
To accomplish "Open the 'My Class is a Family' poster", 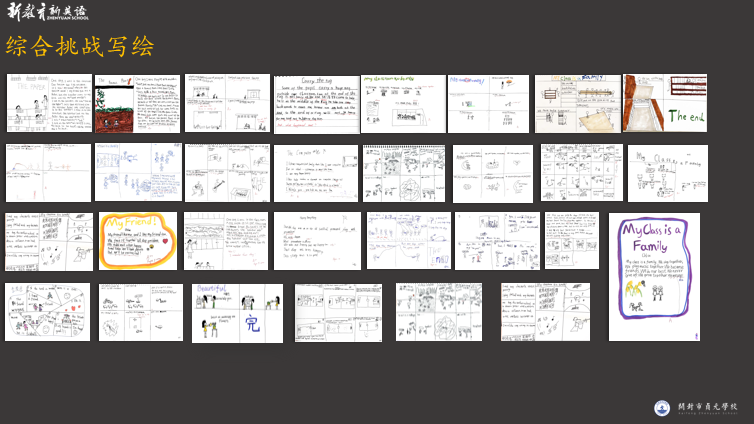I will click(654, 278).
